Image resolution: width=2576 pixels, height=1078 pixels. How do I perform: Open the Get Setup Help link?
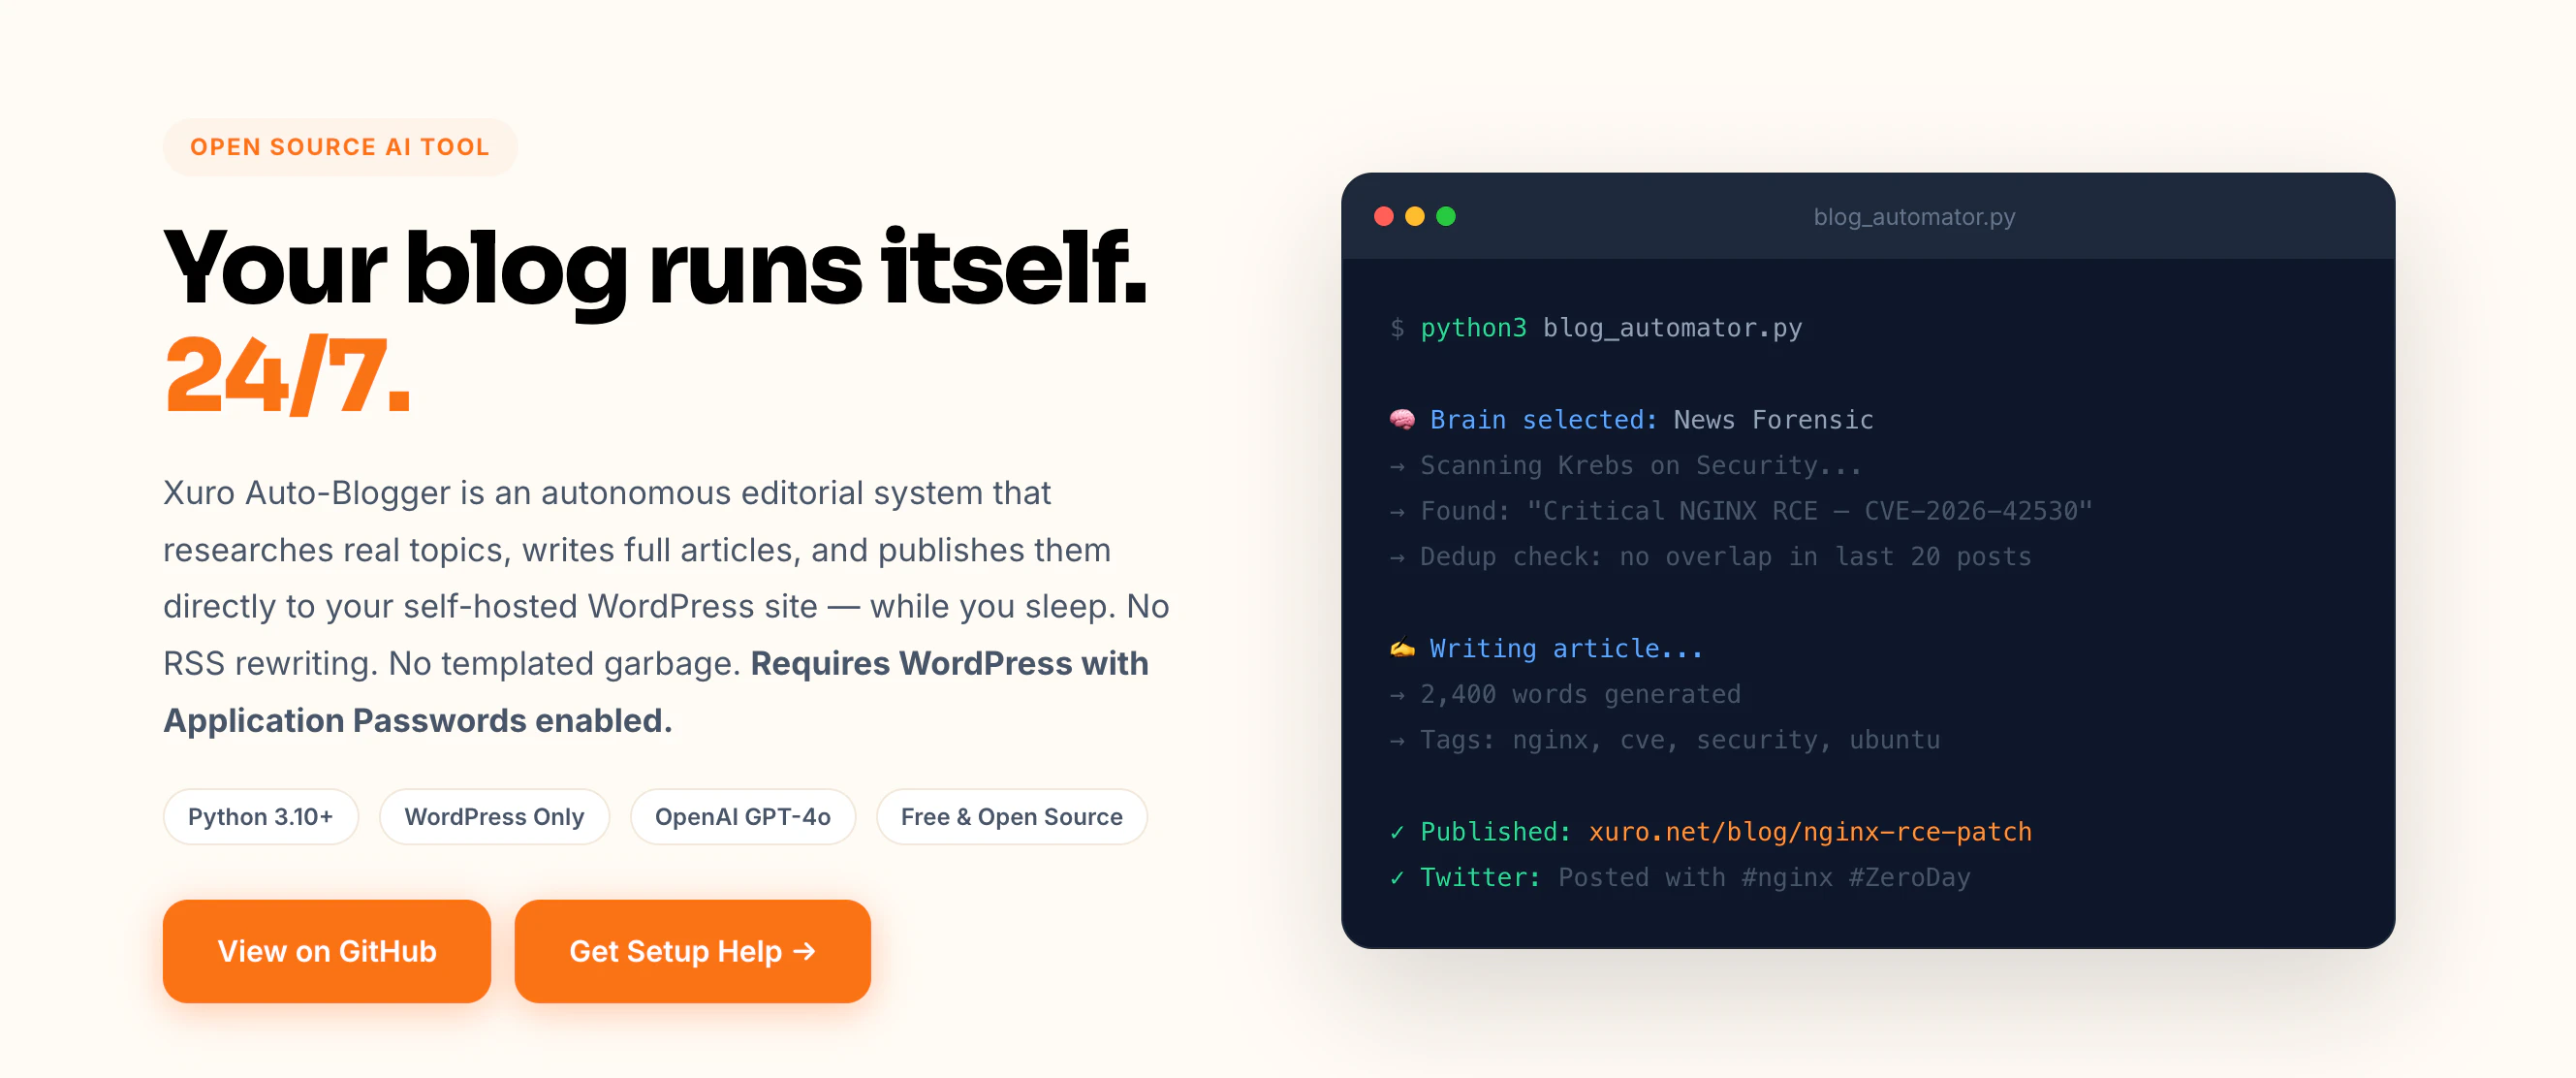pos(692,951)
